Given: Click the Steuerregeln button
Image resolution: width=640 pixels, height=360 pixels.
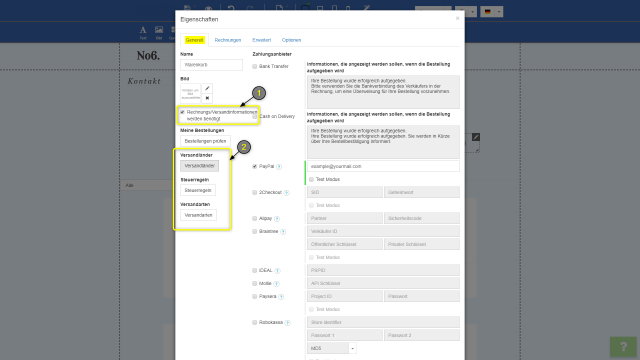Looking at the screenshot, I should pyautogui.click(x=198, y=190).
